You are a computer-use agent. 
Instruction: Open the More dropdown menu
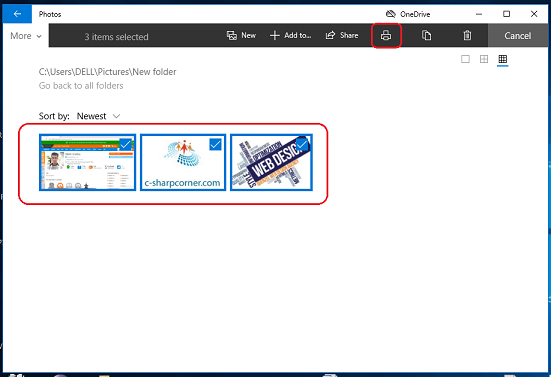(26, 36)
